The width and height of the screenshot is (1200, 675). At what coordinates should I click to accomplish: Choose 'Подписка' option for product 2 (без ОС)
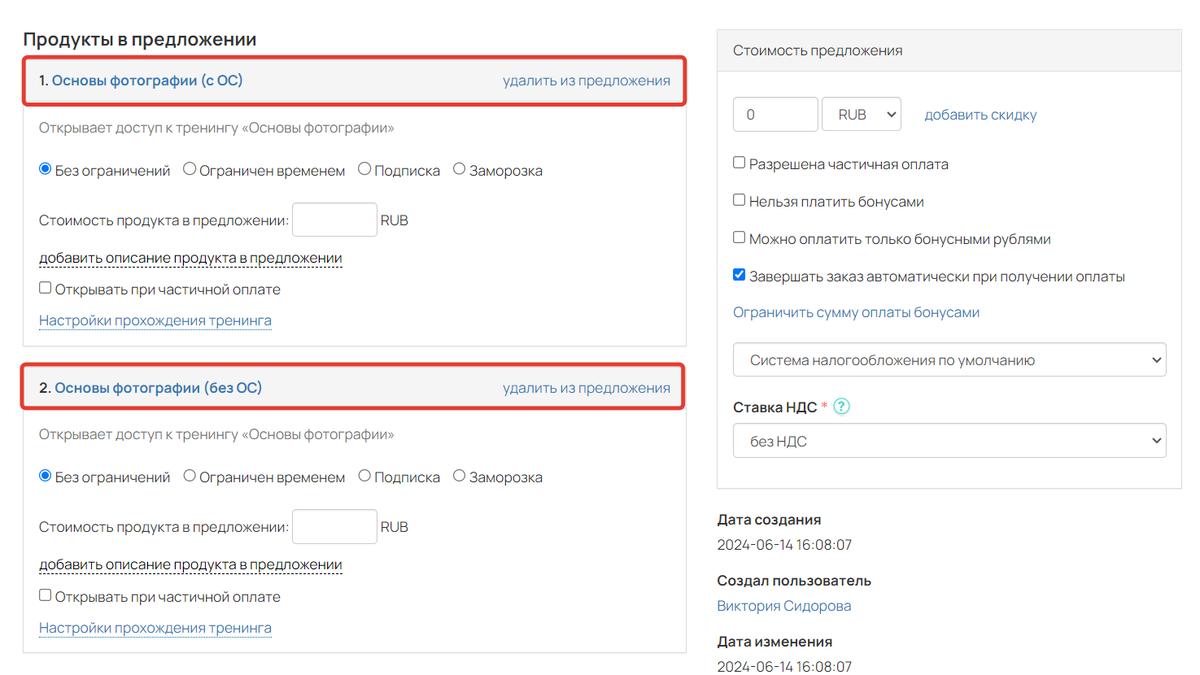365,476
